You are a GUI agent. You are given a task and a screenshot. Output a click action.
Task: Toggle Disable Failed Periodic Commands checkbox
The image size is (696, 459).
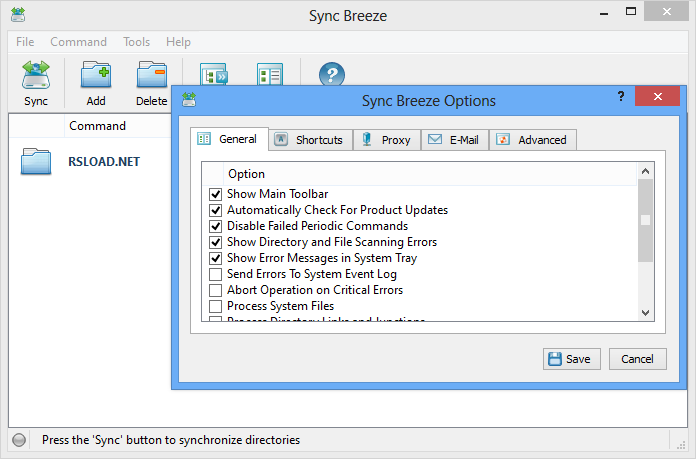(215, 226)
